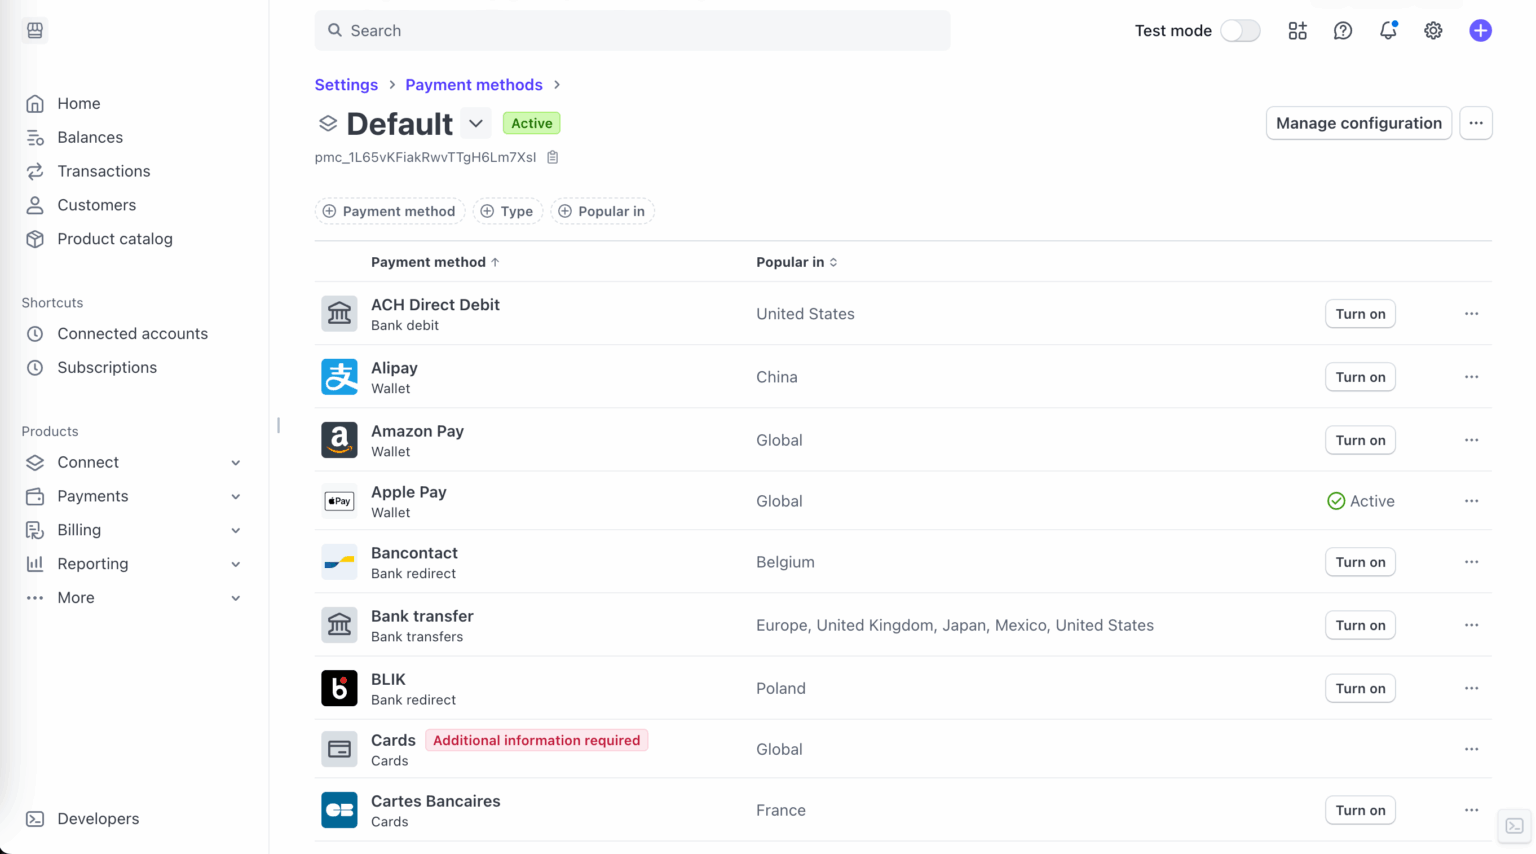This screenshot has width=1536, height=854.
Task: Open the apps grid icon near Test mode
Action: tap(1297, 31)
